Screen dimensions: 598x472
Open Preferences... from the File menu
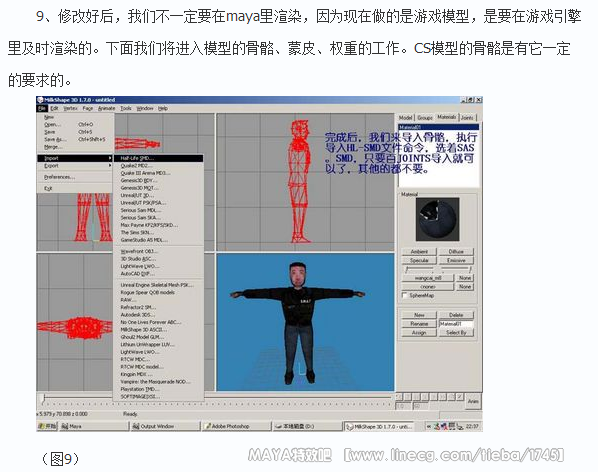[75, 177]
